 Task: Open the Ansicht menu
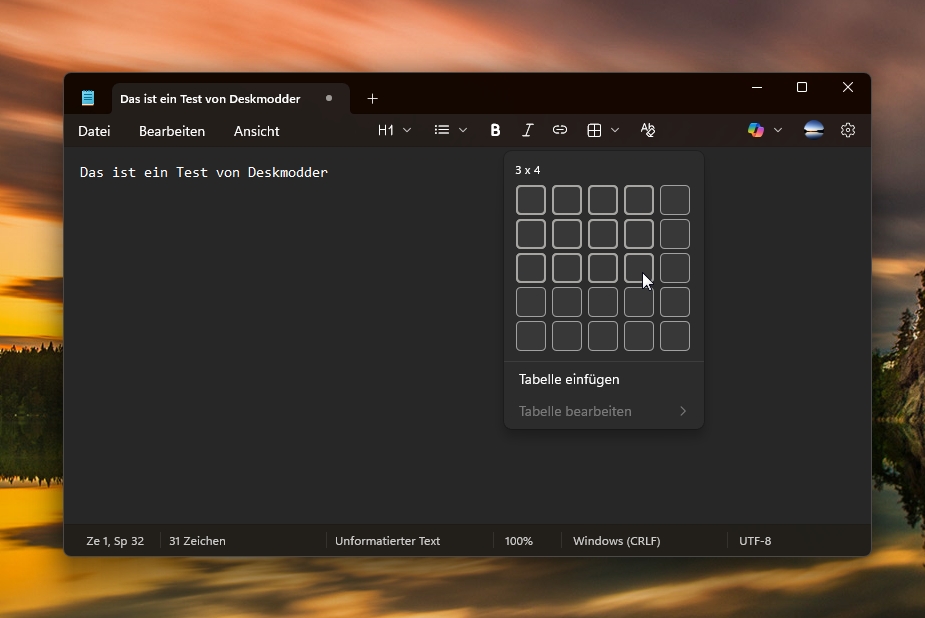pyautogui.click(x=256, y=131)
